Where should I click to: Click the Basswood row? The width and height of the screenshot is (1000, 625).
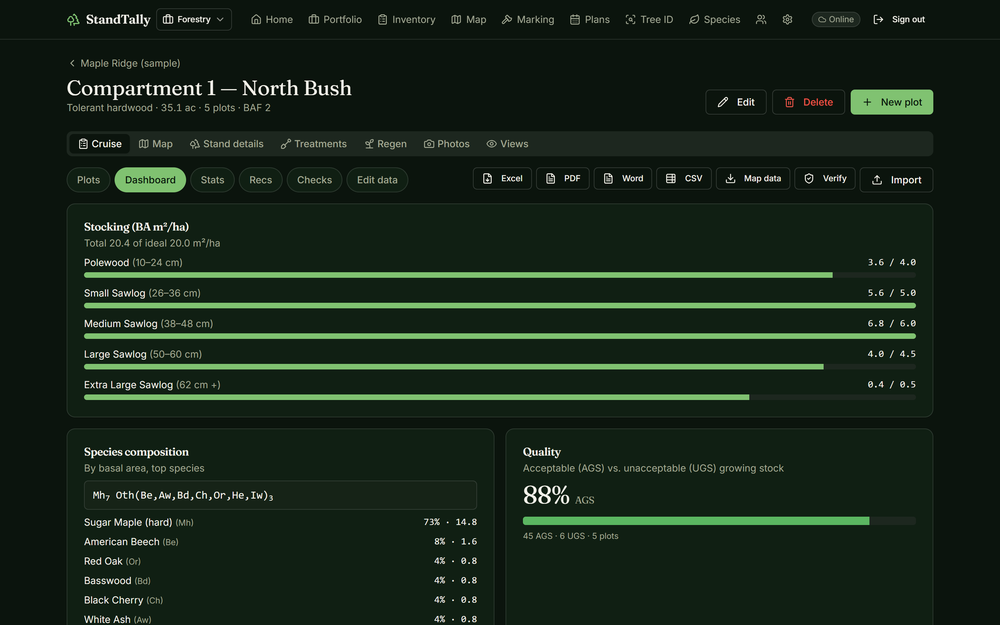click(281, 580)
